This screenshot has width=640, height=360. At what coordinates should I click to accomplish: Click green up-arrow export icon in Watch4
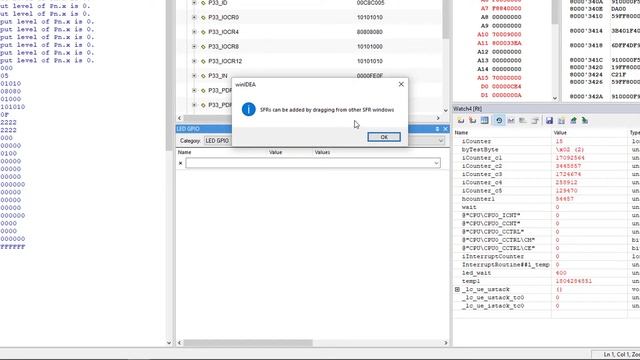point(573,120)
